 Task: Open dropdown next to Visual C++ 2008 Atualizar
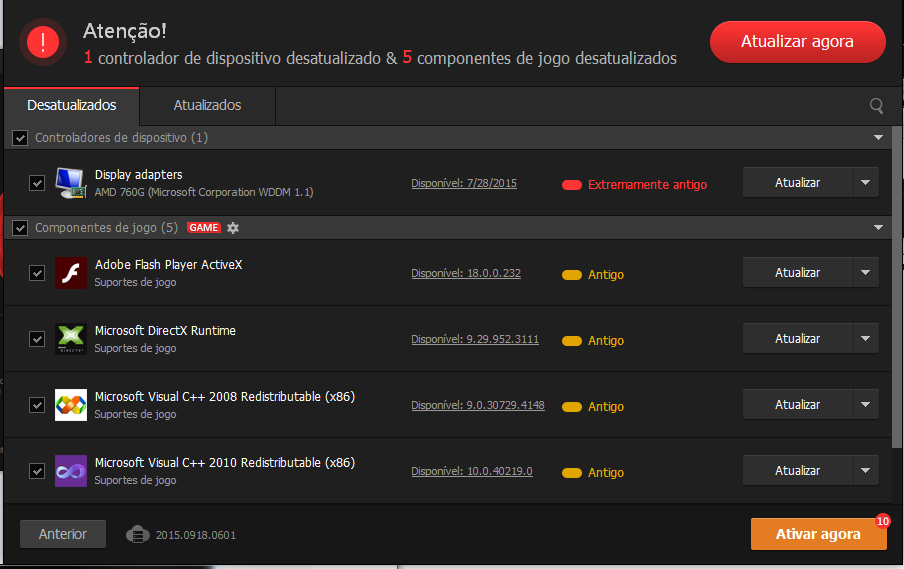866,404
